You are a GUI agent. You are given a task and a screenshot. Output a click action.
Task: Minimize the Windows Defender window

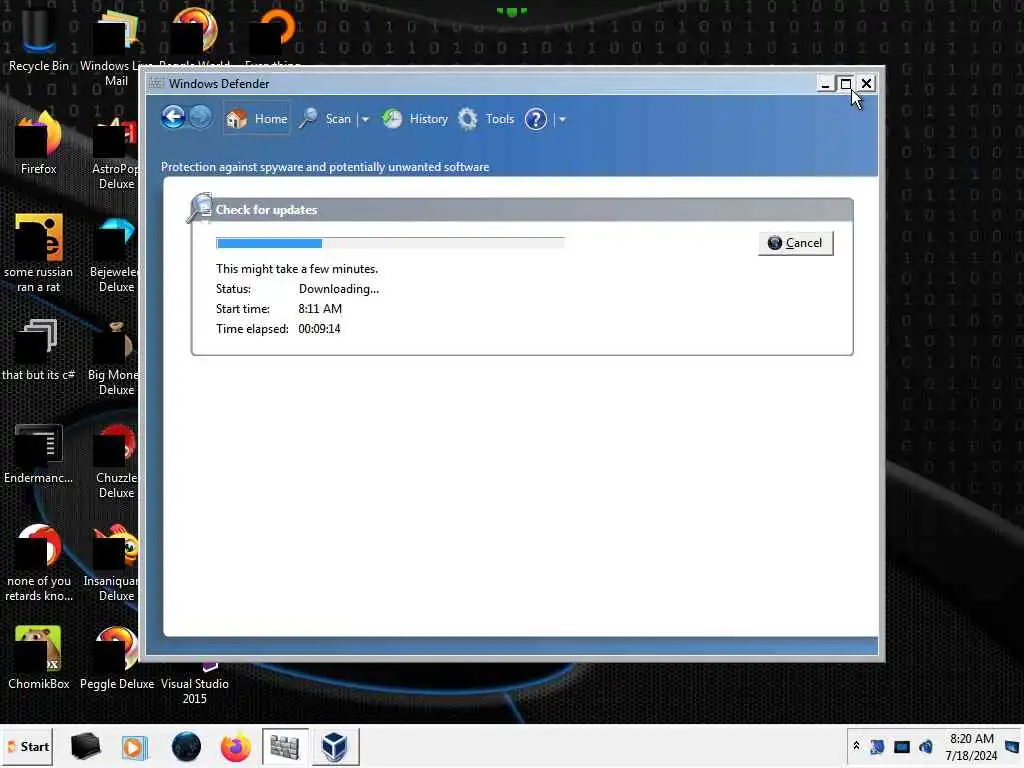point(825,84)
